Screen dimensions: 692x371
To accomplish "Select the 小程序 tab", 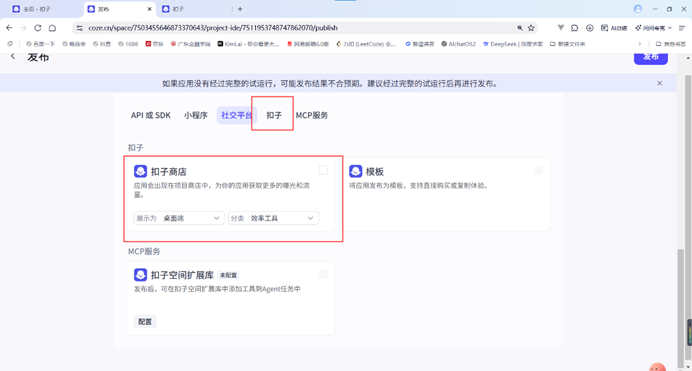I will point(196,115).
